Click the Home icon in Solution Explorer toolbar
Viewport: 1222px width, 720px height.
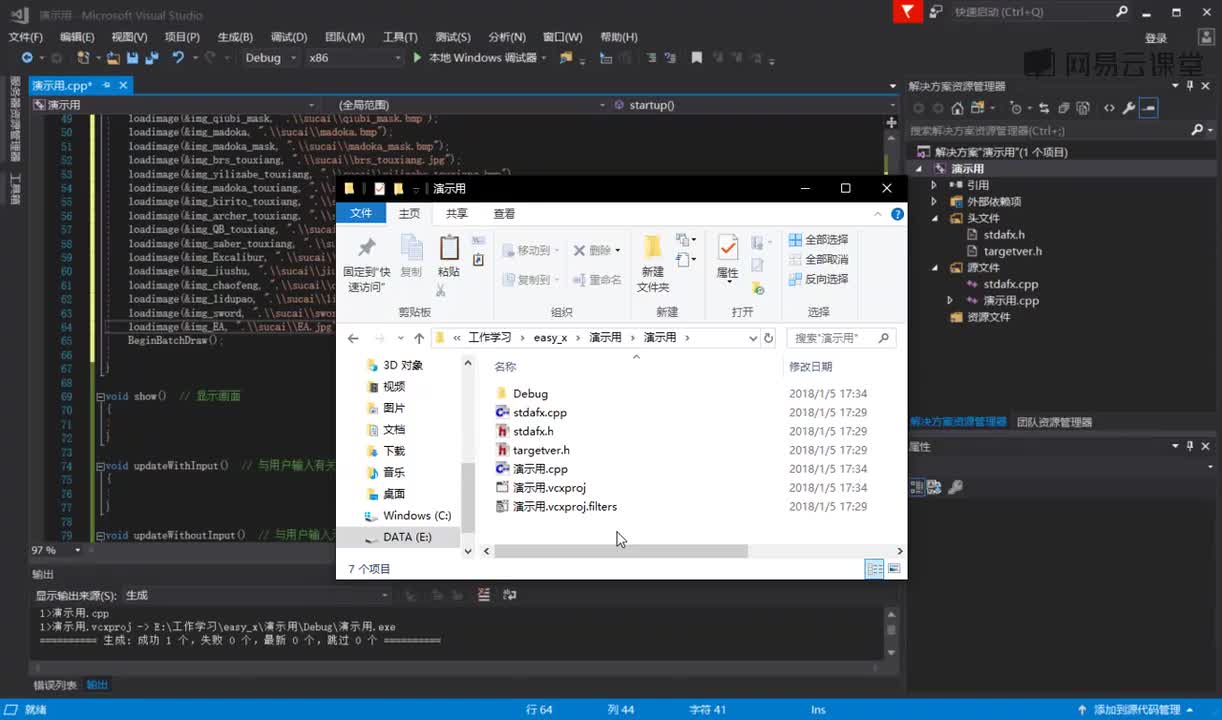point(958,108)
